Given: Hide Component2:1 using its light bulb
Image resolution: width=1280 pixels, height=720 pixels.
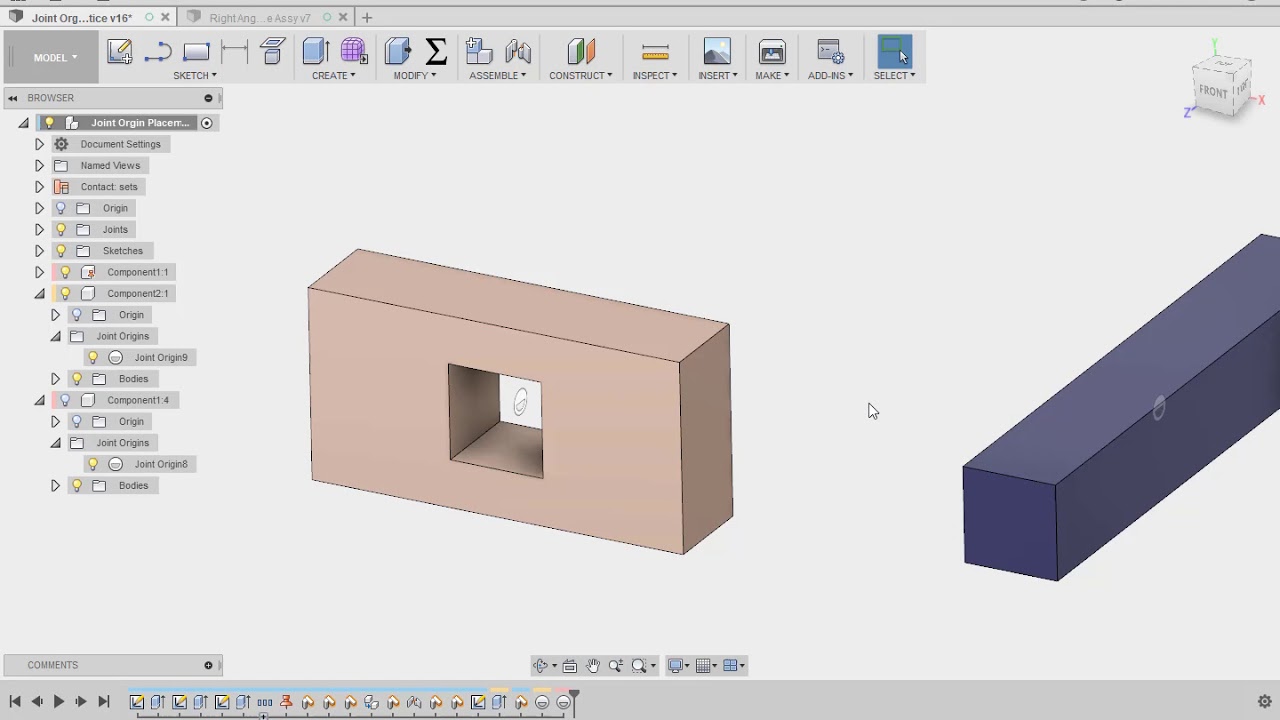Looking at the screenshot, I should pos(65,293).
